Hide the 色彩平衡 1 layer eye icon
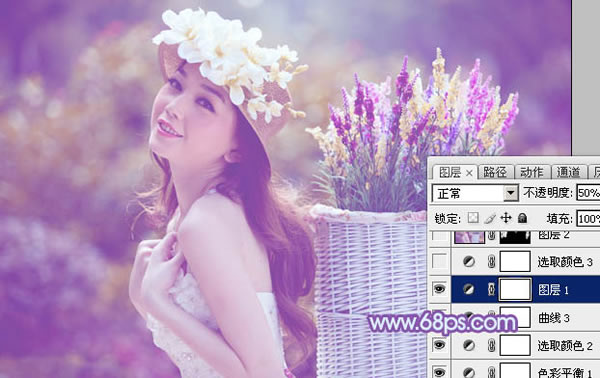 click(x=439, y=372)
